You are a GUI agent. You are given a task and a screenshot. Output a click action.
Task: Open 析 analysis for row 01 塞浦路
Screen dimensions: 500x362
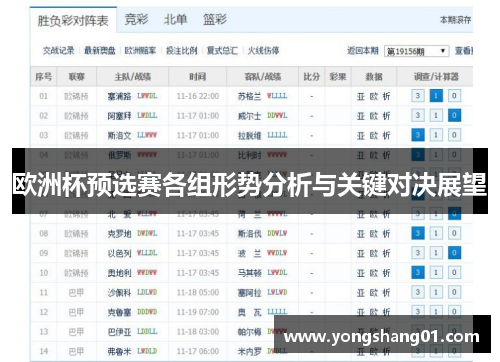click(x=386, y=96)
